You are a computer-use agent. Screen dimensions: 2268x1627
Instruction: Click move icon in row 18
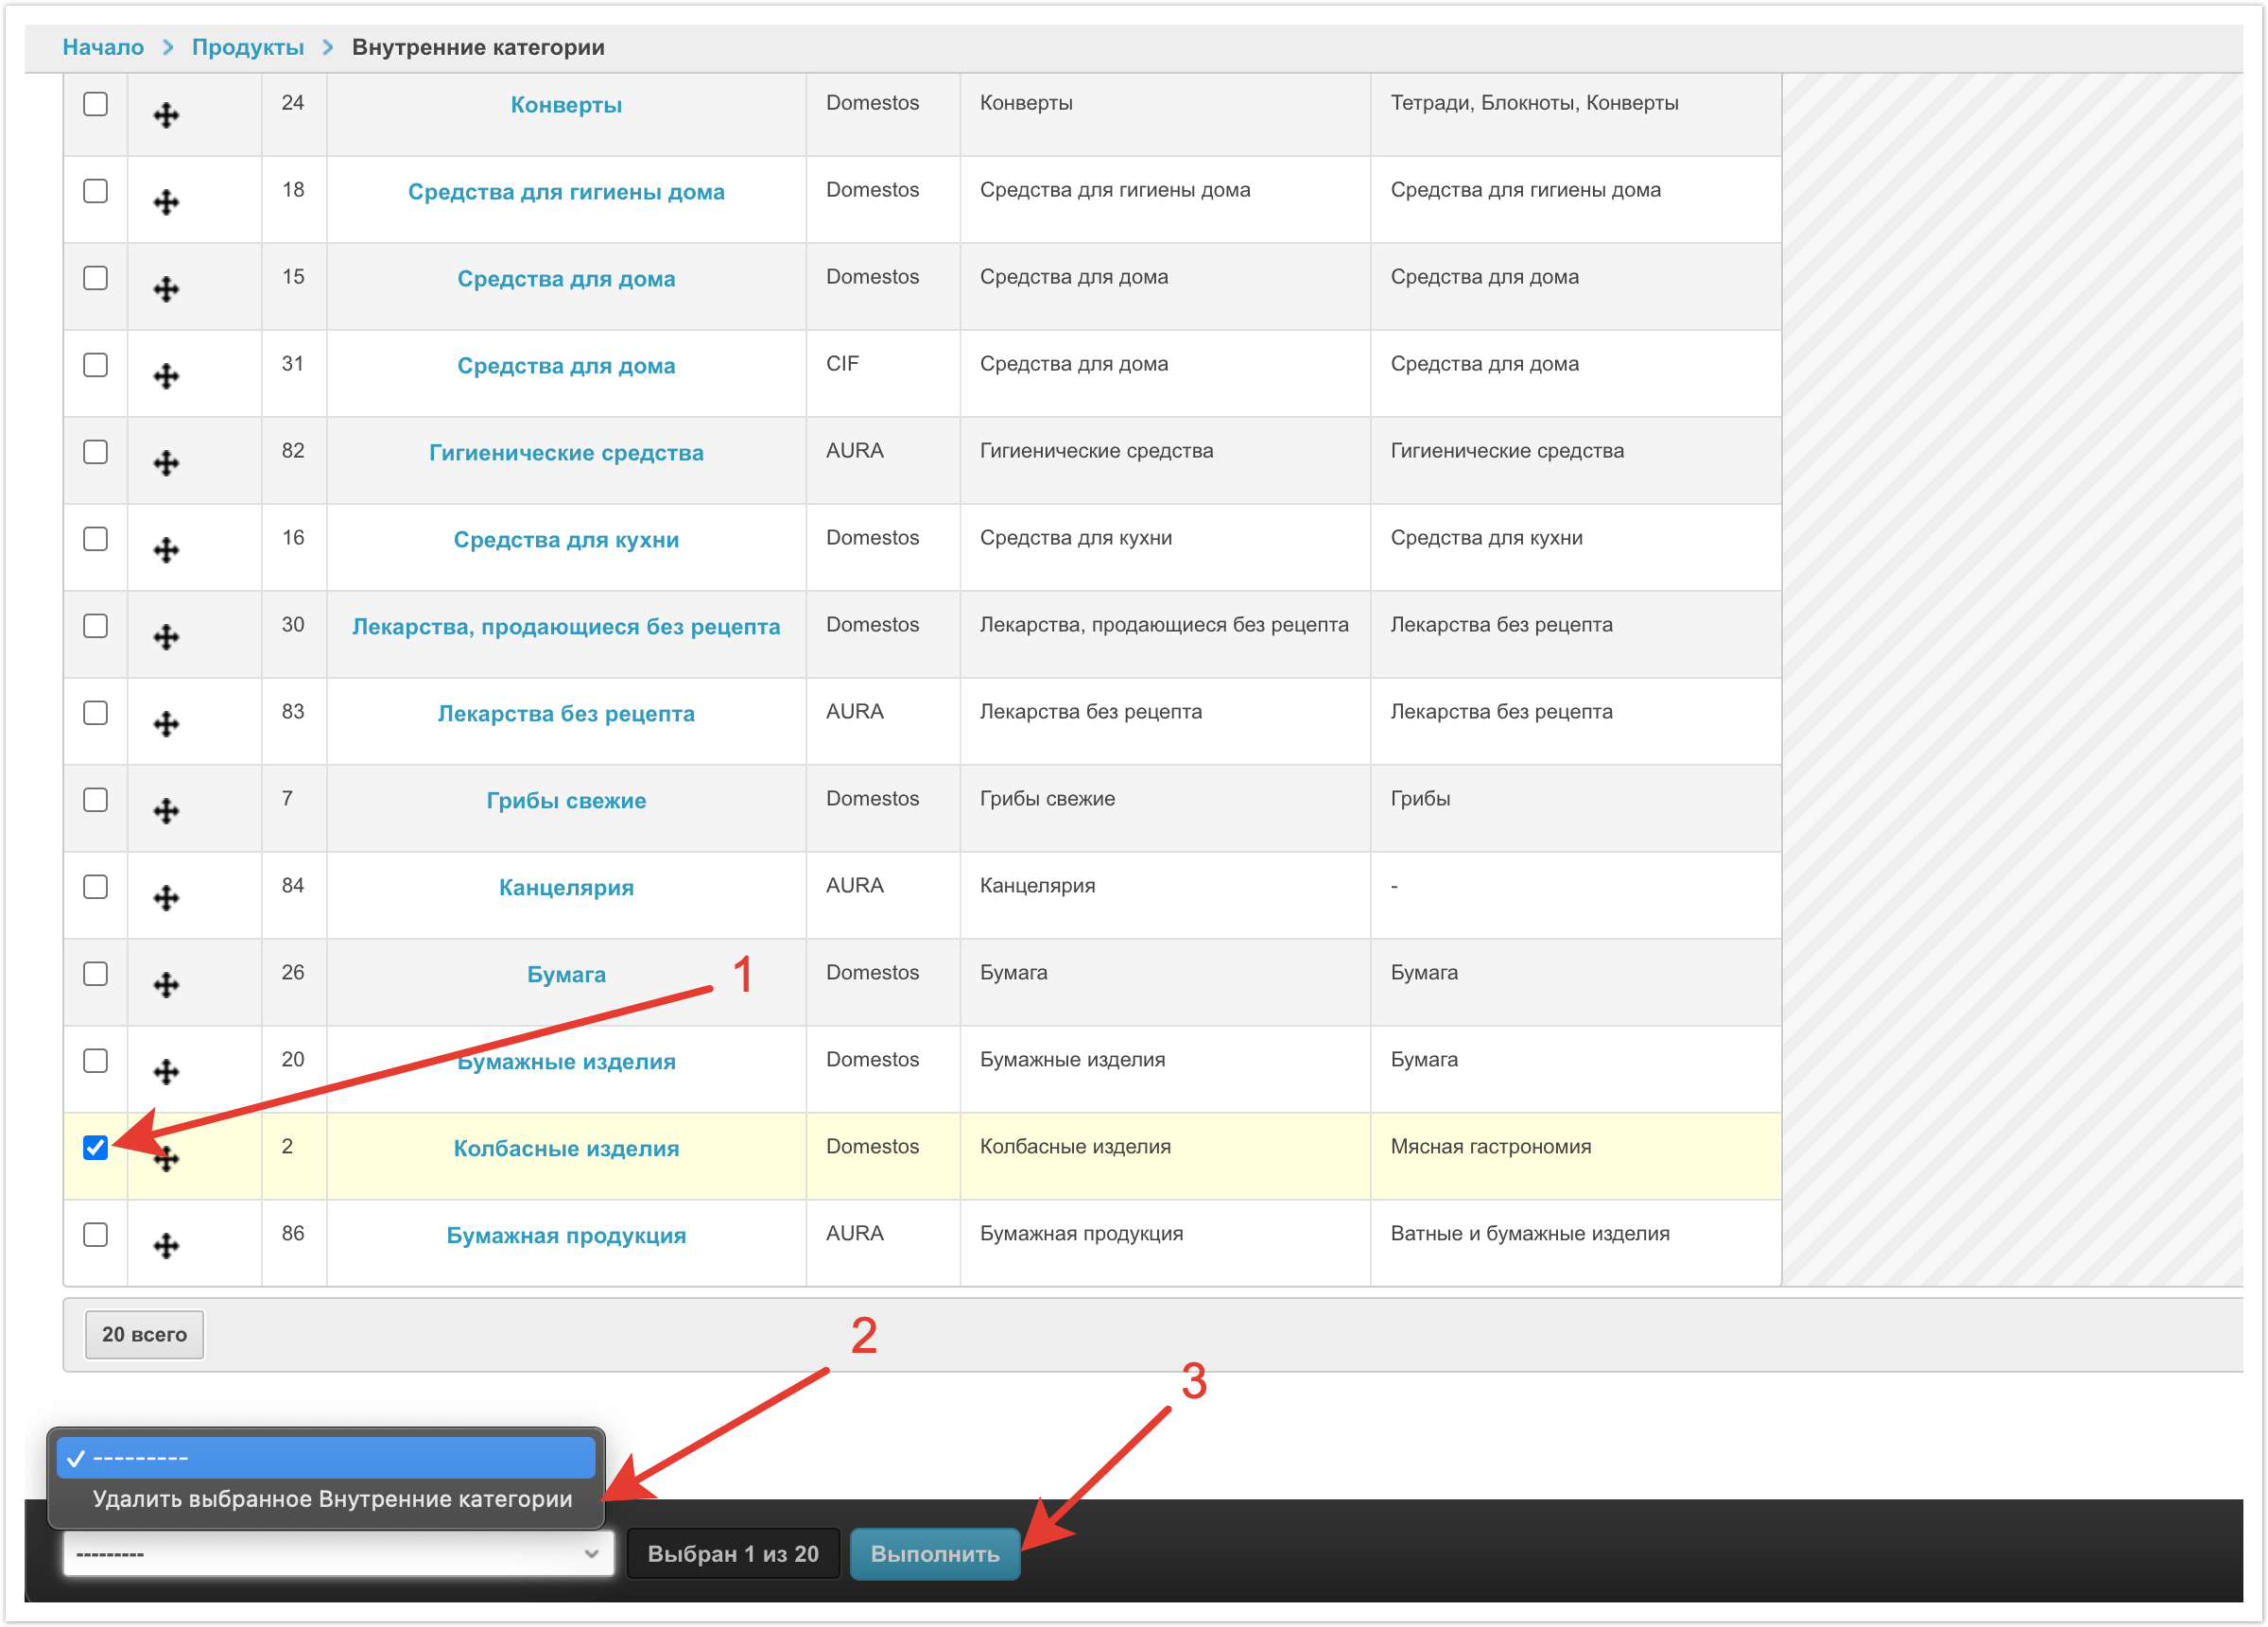(x=166, y=202)
